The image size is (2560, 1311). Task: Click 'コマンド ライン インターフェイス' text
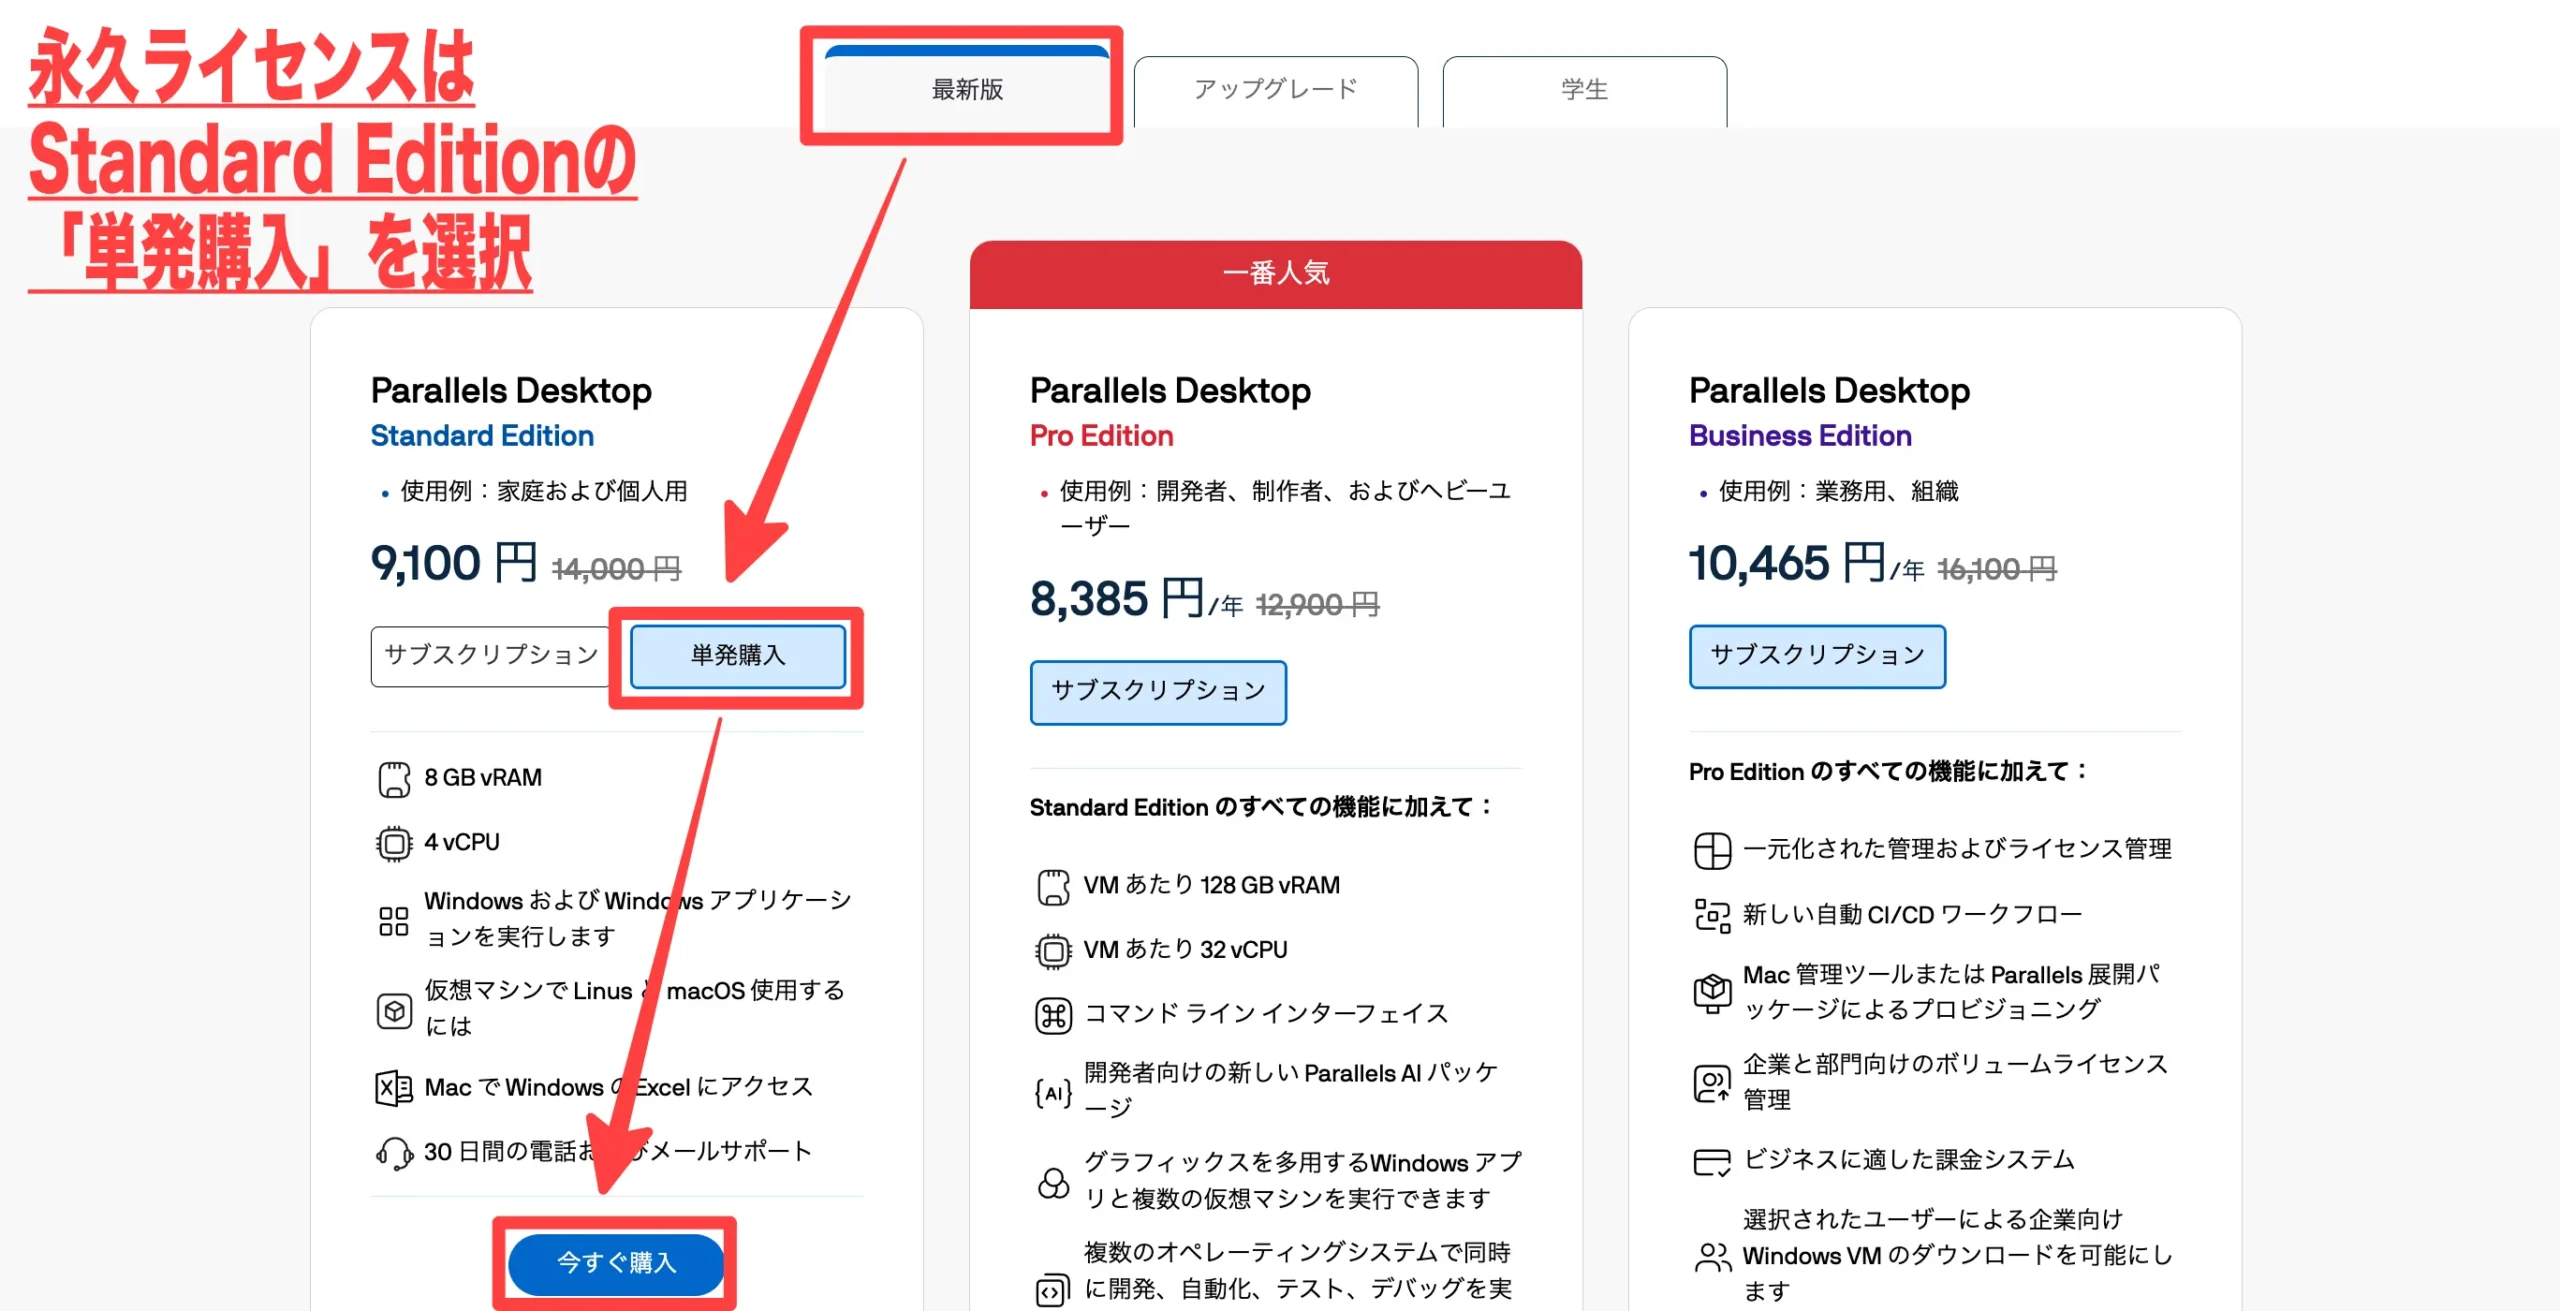click(x=1266, y=1014)
